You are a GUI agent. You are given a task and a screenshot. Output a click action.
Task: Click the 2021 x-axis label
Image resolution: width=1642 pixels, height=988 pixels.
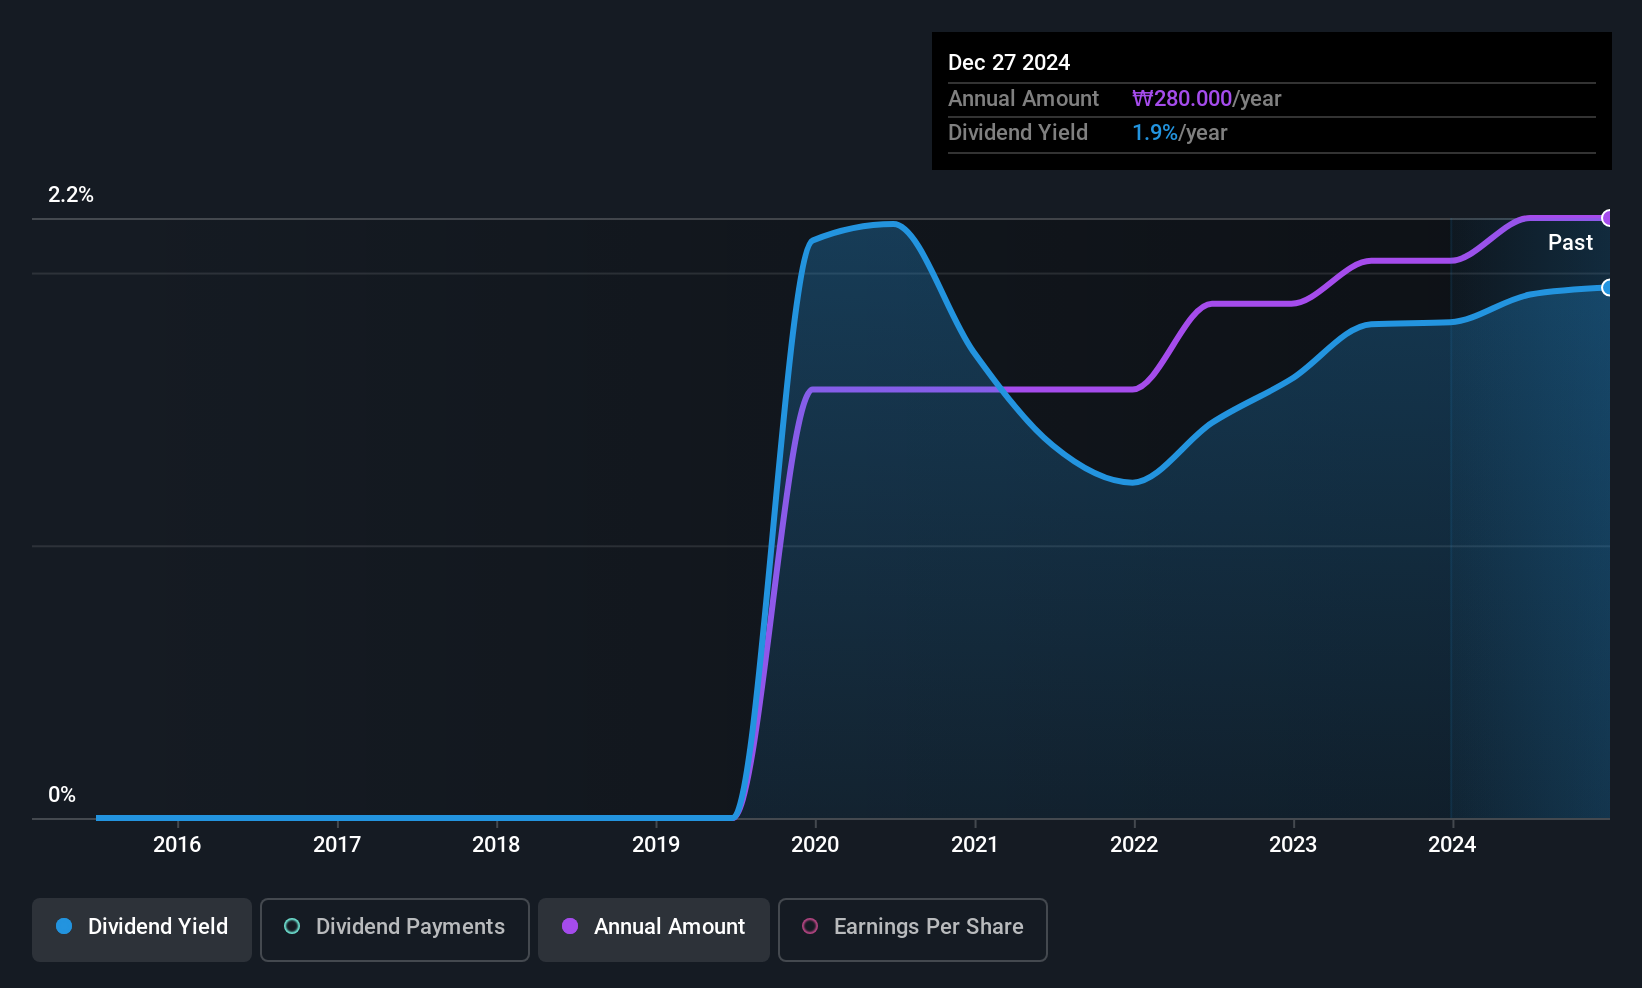click(x=975, y=844)
